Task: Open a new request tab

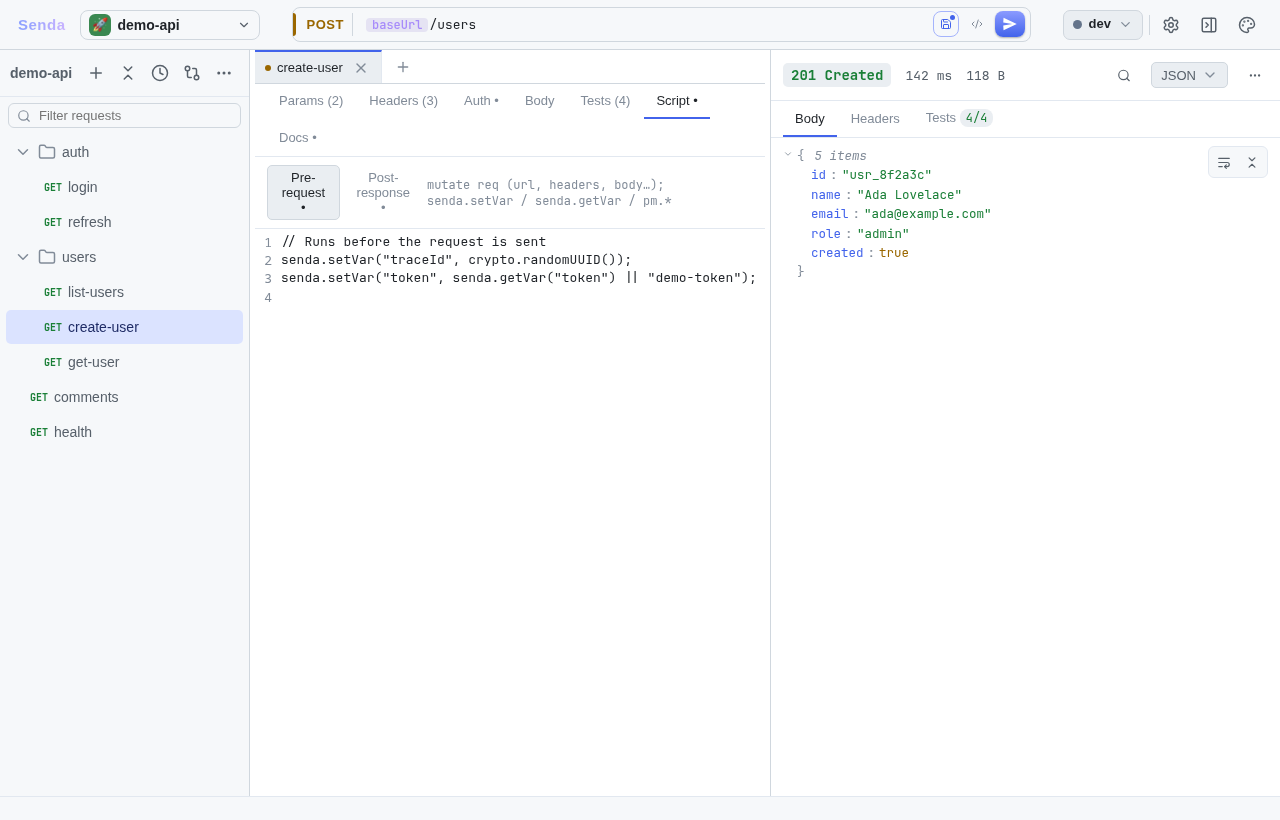Action: coord(403,67)
